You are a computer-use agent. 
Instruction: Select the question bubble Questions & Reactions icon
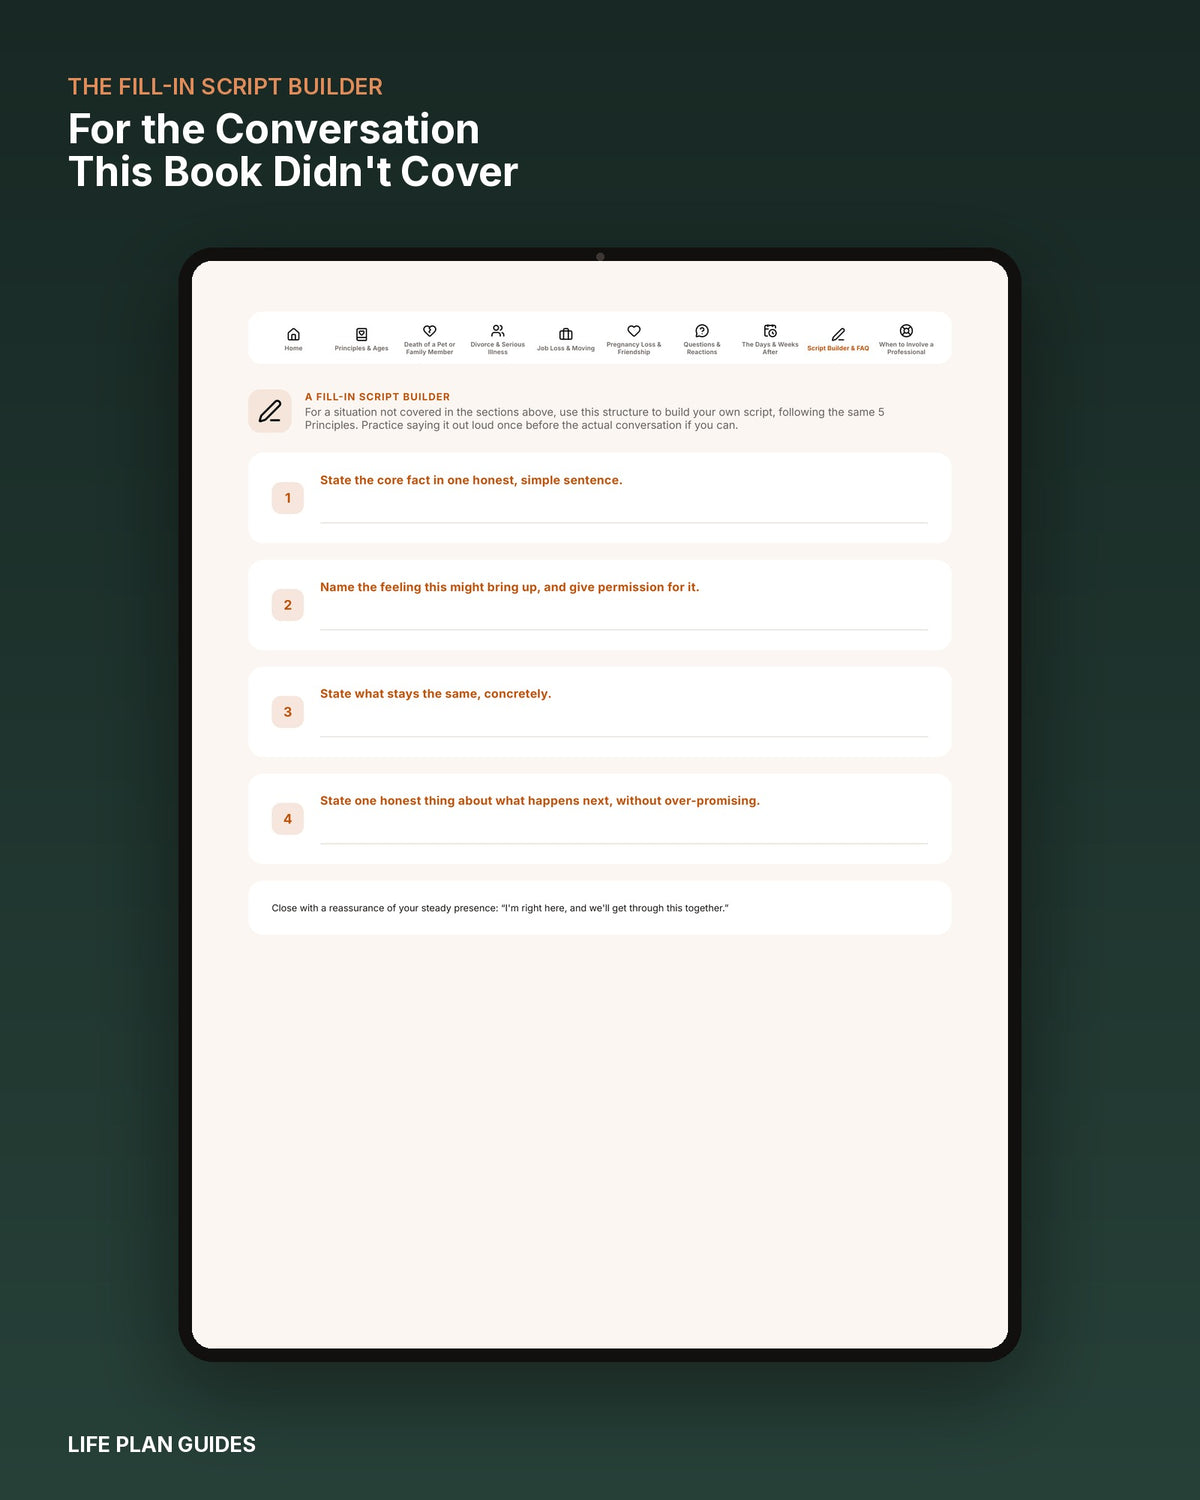(701, 331)
